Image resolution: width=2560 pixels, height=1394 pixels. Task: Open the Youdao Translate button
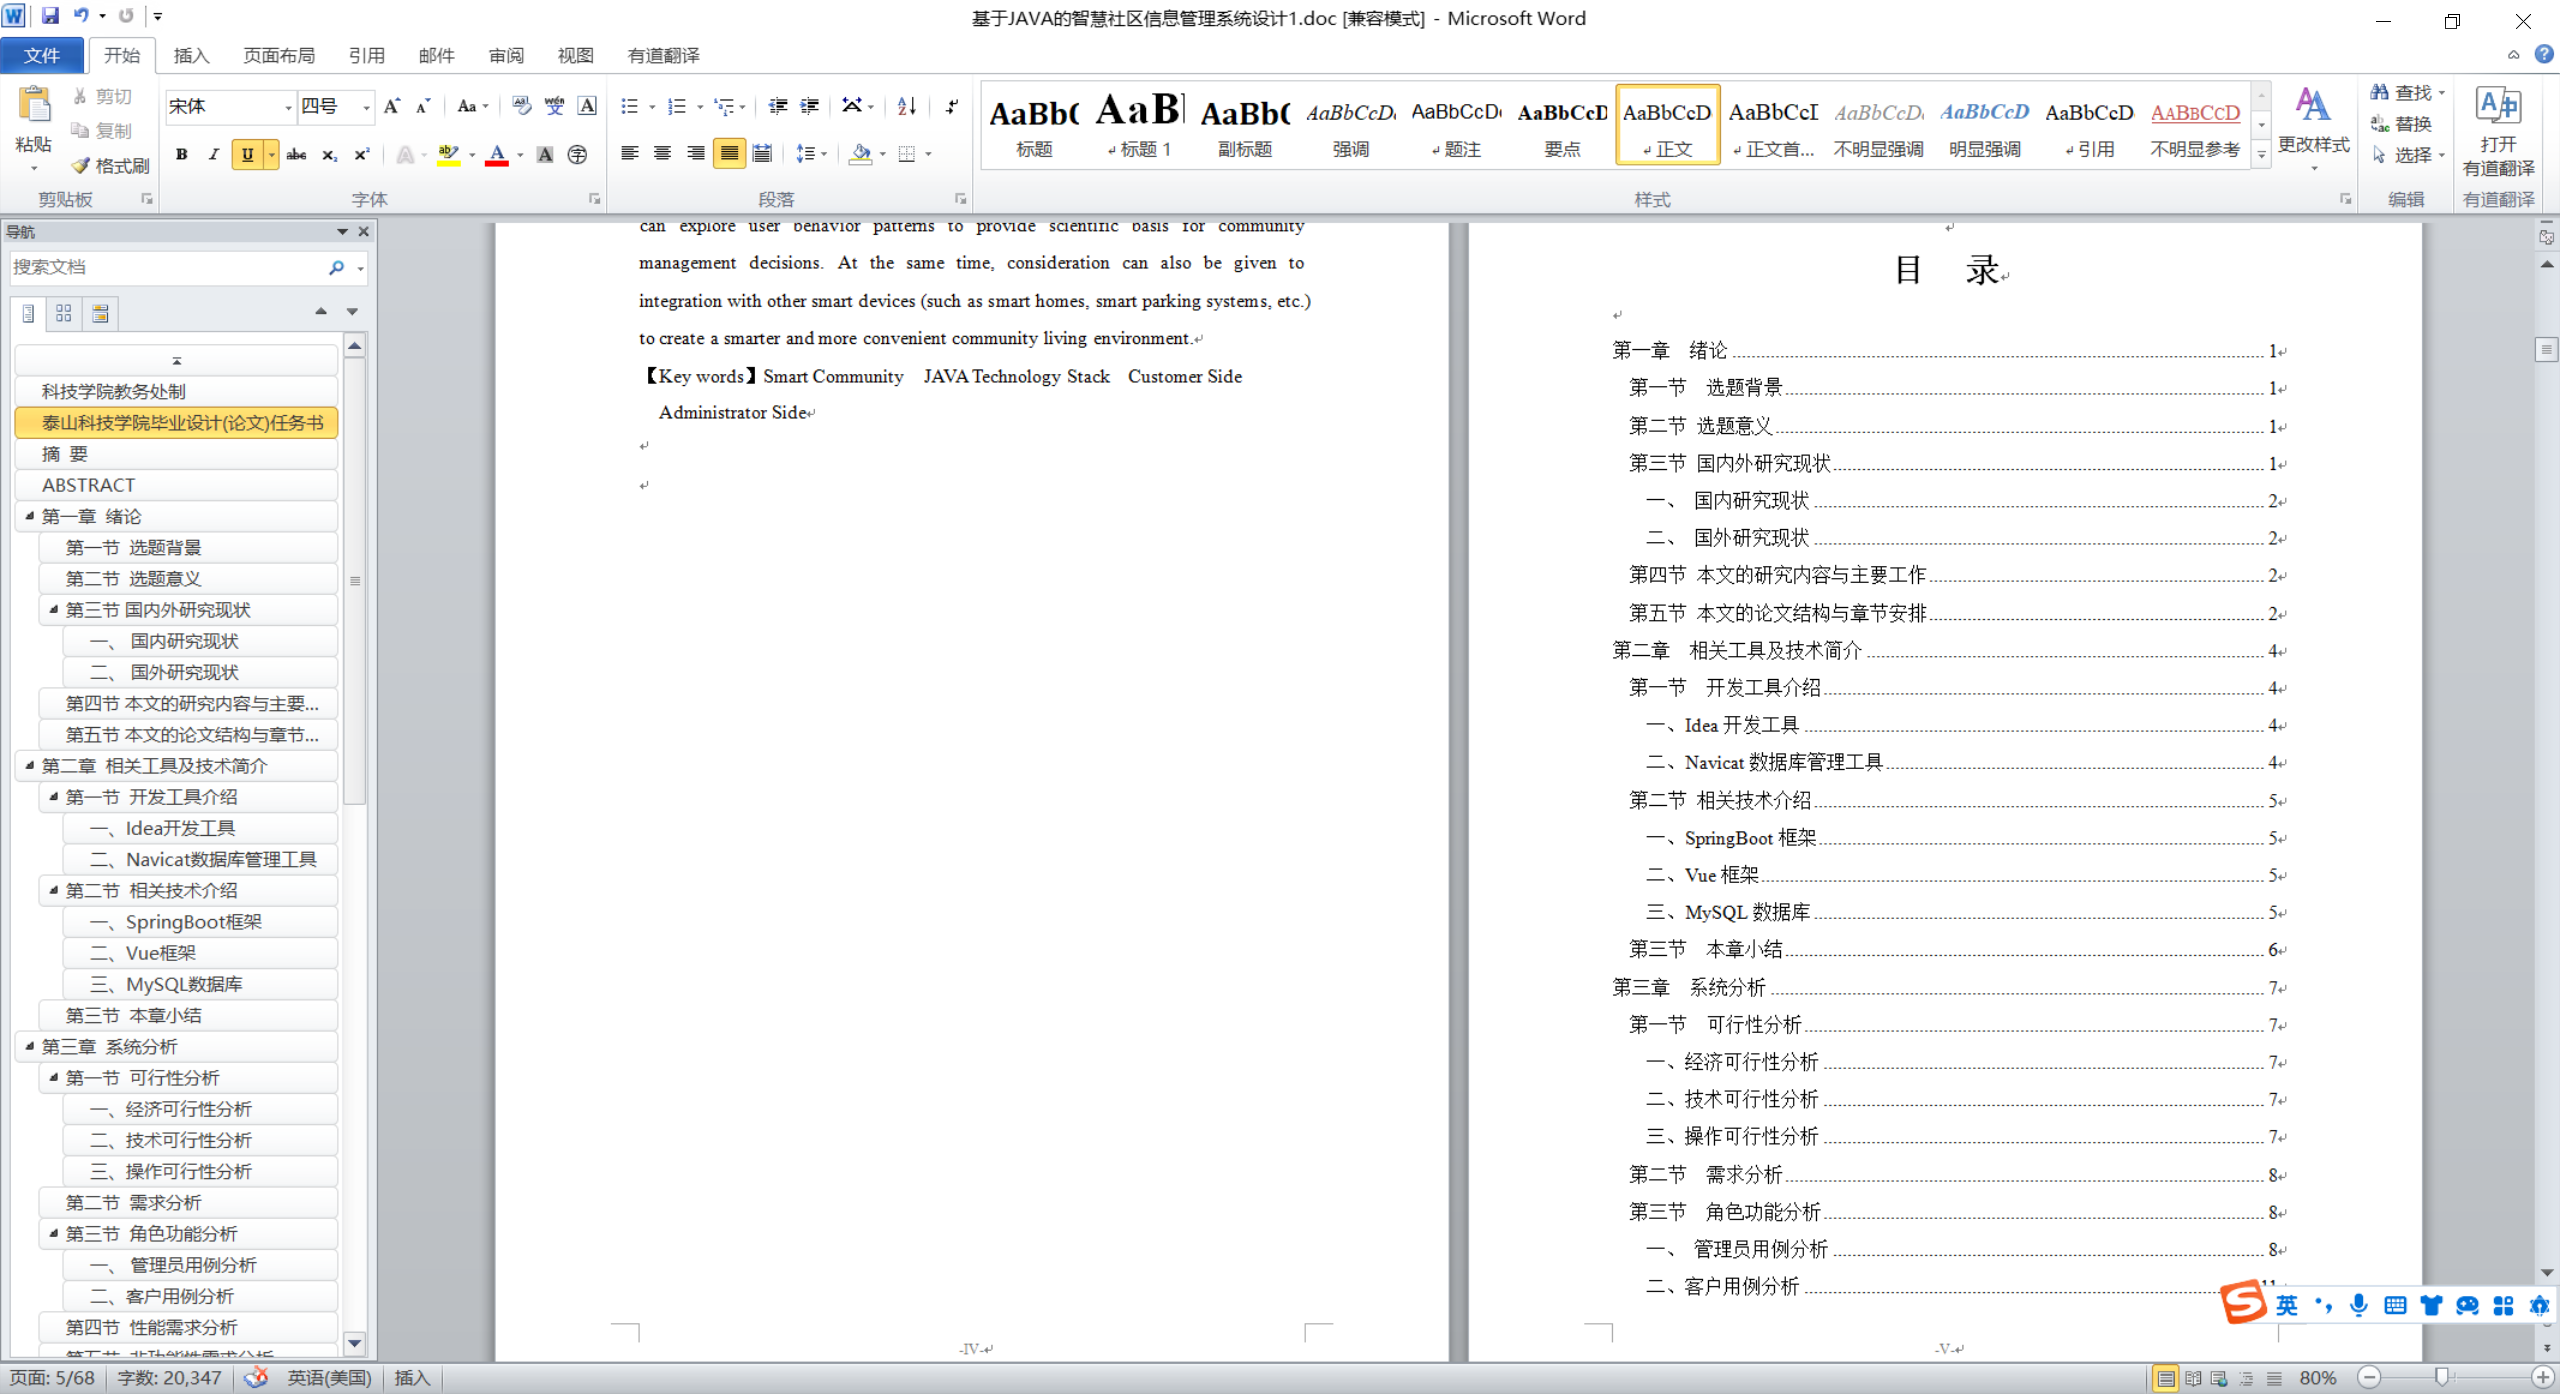(2498, 130)
